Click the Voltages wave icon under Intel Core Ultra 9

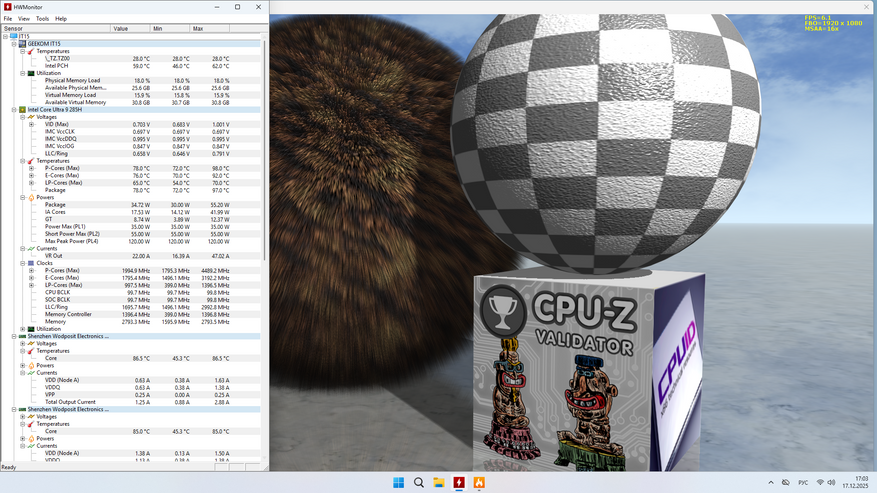pyautogui.click(x=31, y=117)
